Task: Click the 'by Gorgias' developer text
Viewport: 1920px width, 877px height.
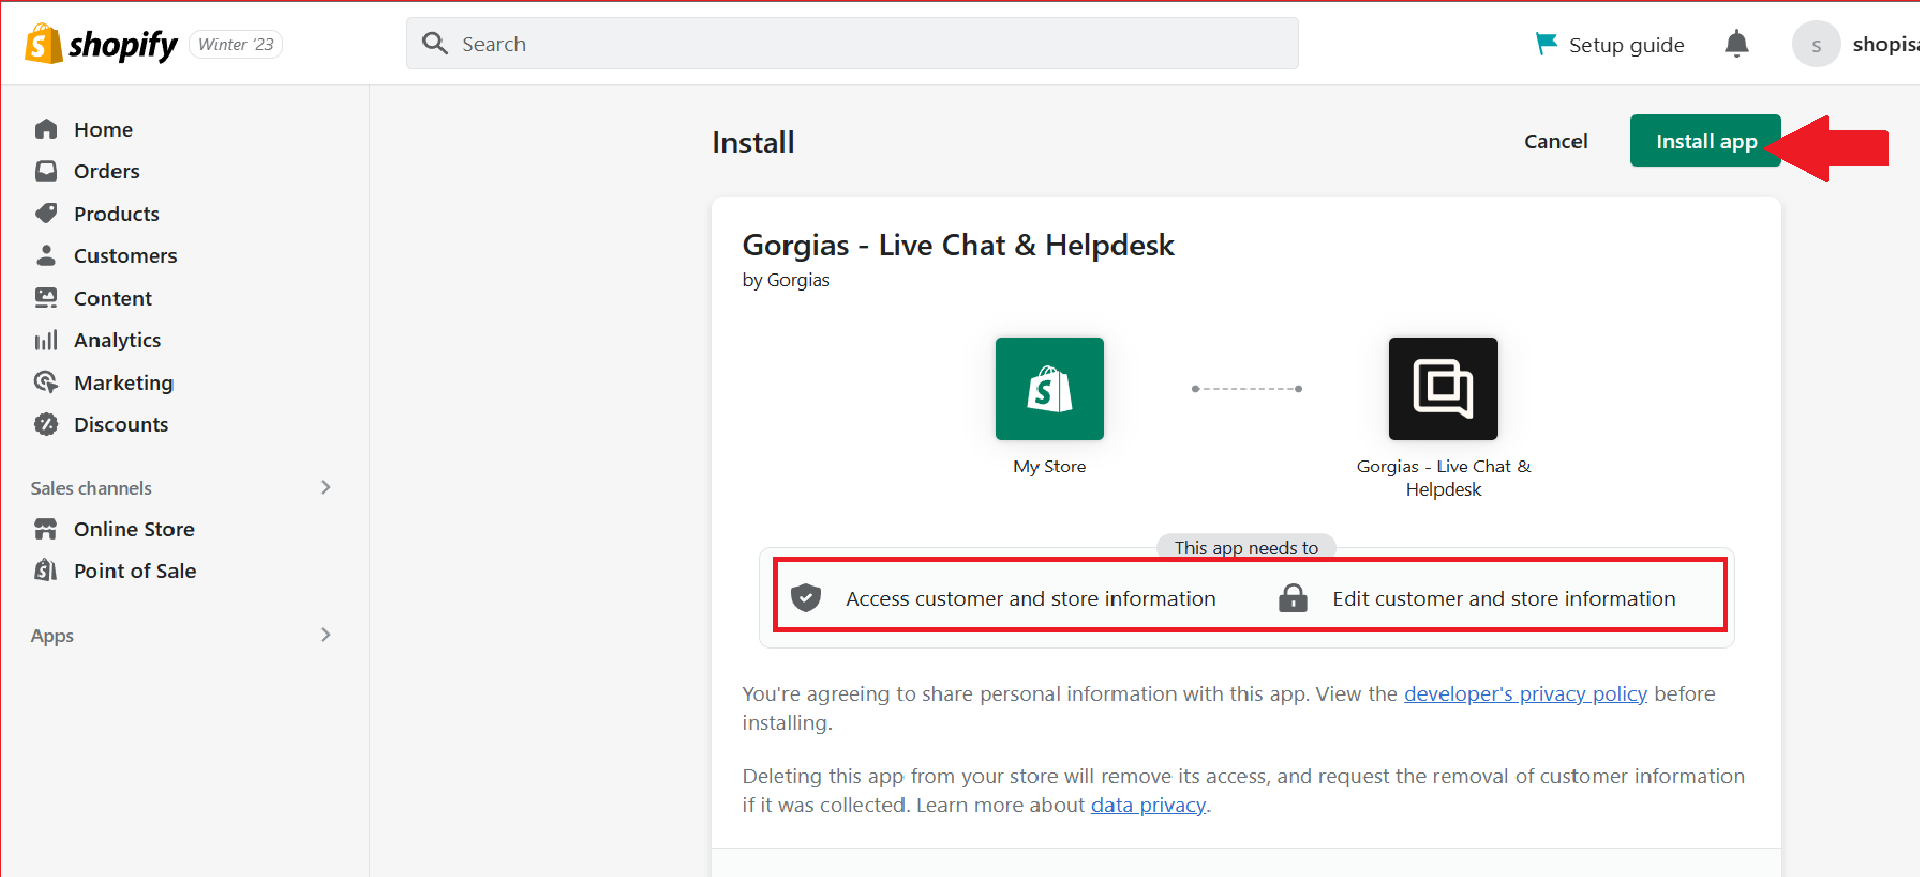Action: pos(786,280)
